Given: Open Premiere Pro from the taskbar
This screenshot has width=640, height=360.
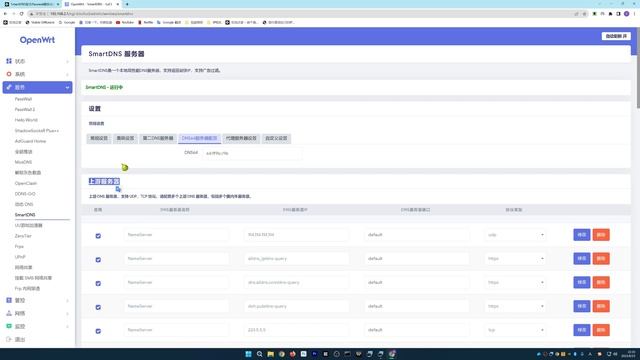Looking at the screenshot, I should (314, 354).
